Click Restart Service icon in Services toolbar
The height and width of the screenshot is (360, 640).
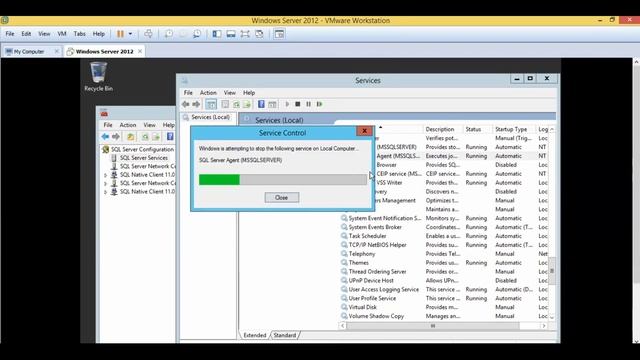pos(319,104)
